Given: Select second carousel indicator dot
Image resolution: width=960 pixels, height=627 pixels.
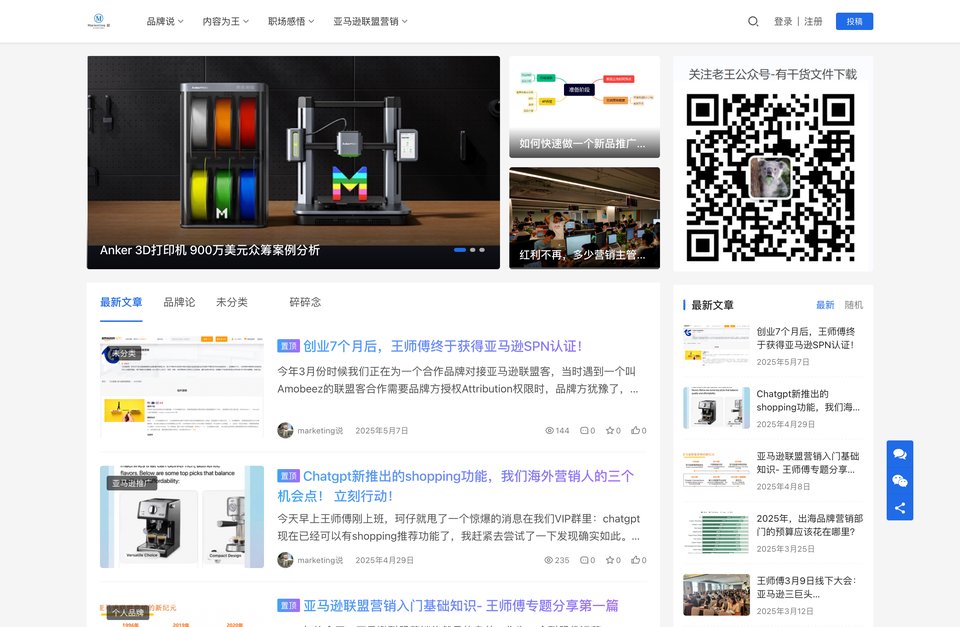Looking at the screenshot, I should pos(473,250).
